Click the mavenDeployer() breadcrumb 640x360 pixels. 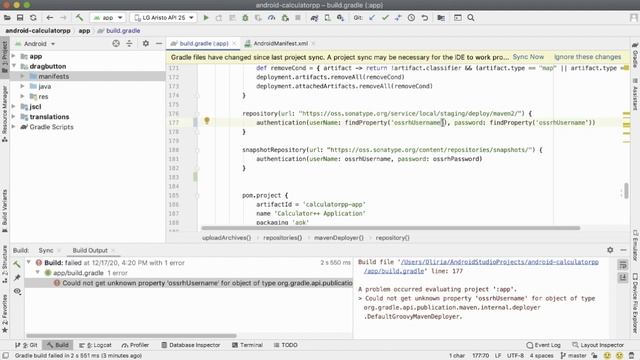coord(338,238)
